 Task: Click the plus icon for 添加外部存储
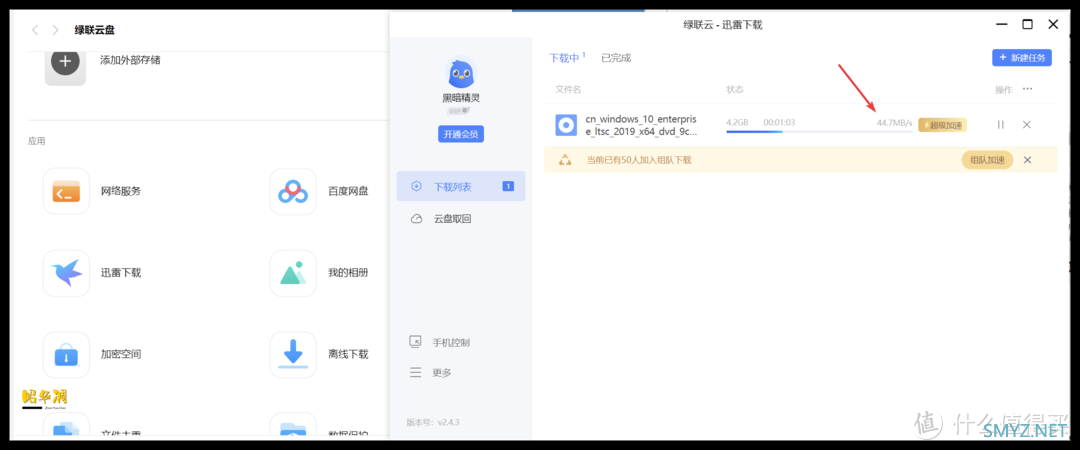[65, 61]
